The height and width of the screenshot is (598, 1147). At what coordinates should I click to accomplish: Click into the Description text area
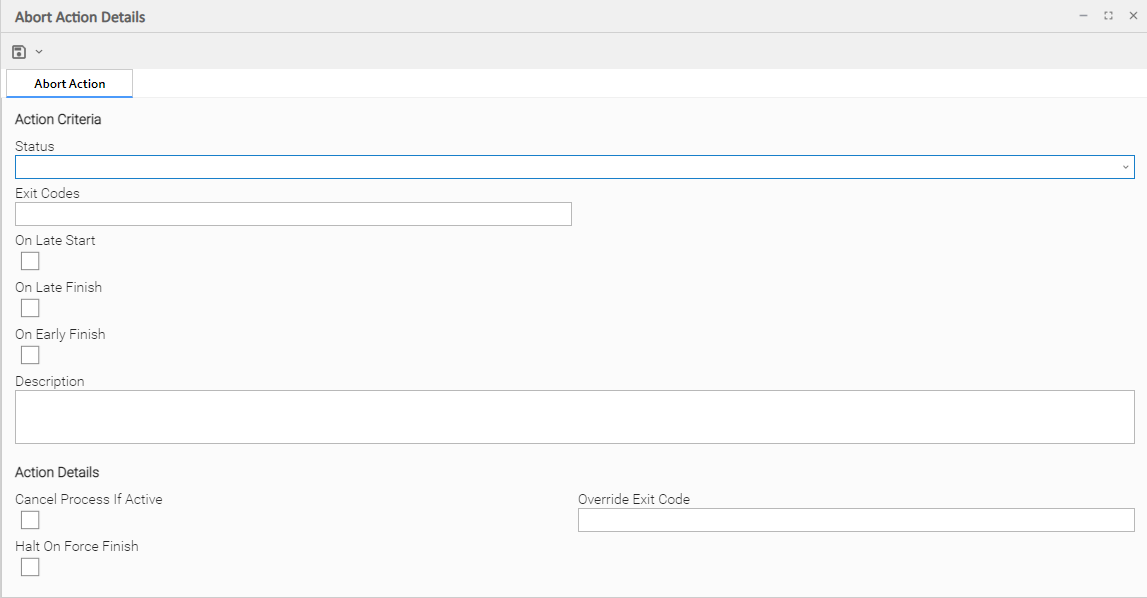point(574,417)
